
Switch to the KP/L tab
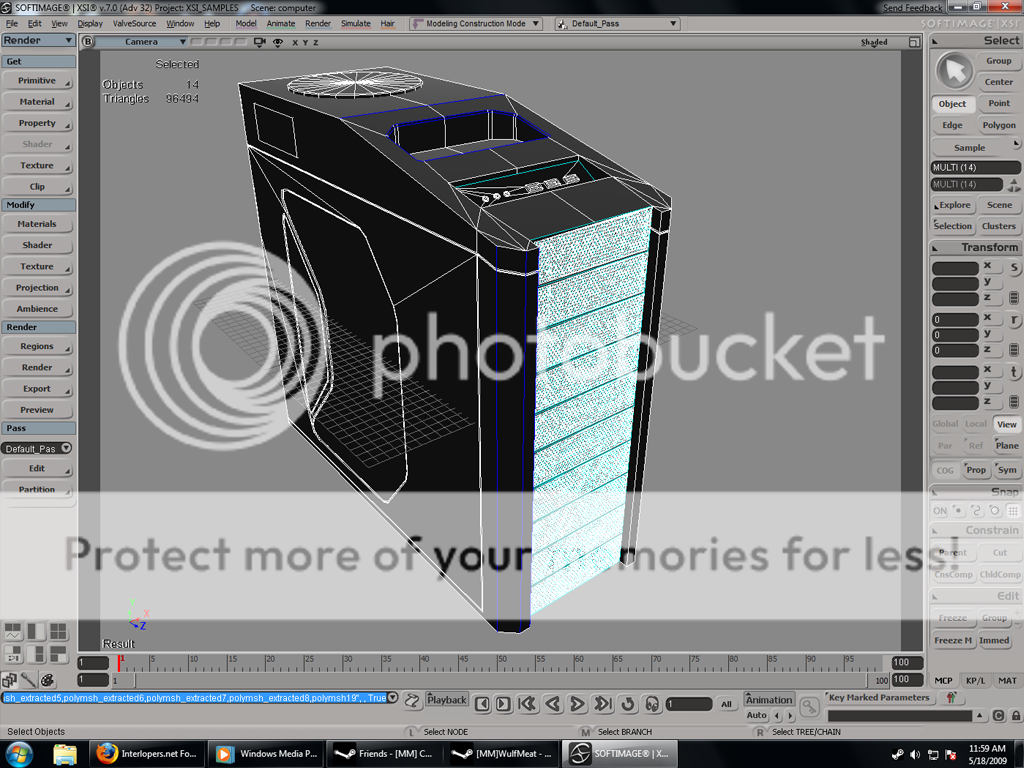[976, 680]
